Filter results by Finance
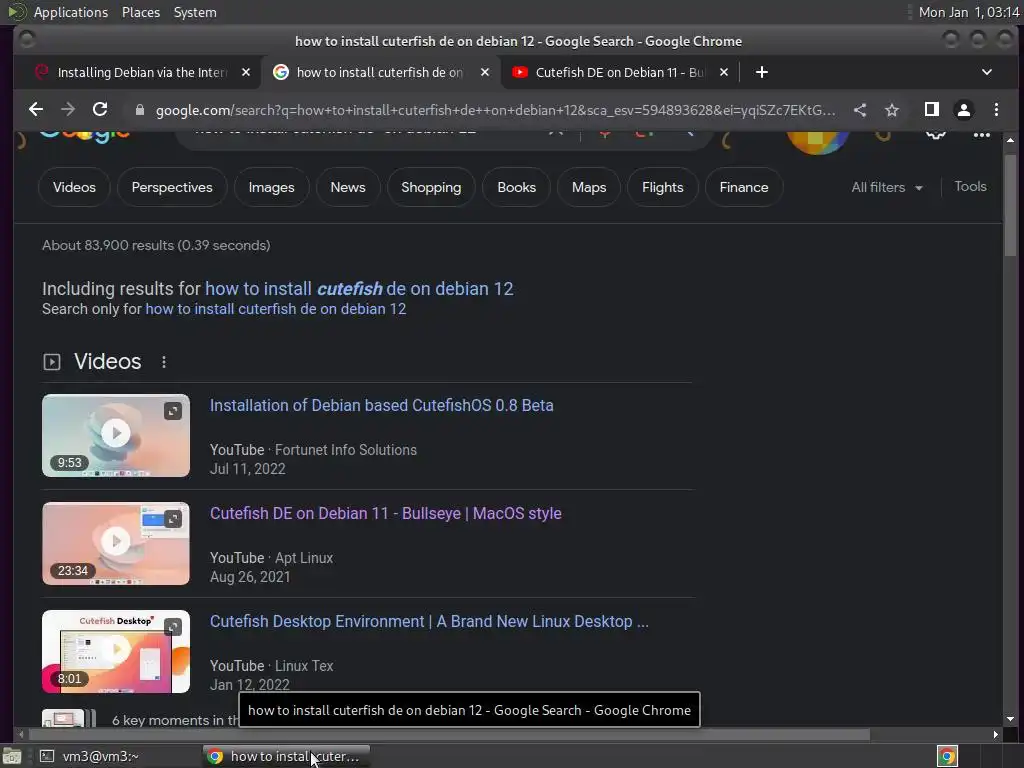Viewport: 1024px width, 768px height. [x=744, y=187]
